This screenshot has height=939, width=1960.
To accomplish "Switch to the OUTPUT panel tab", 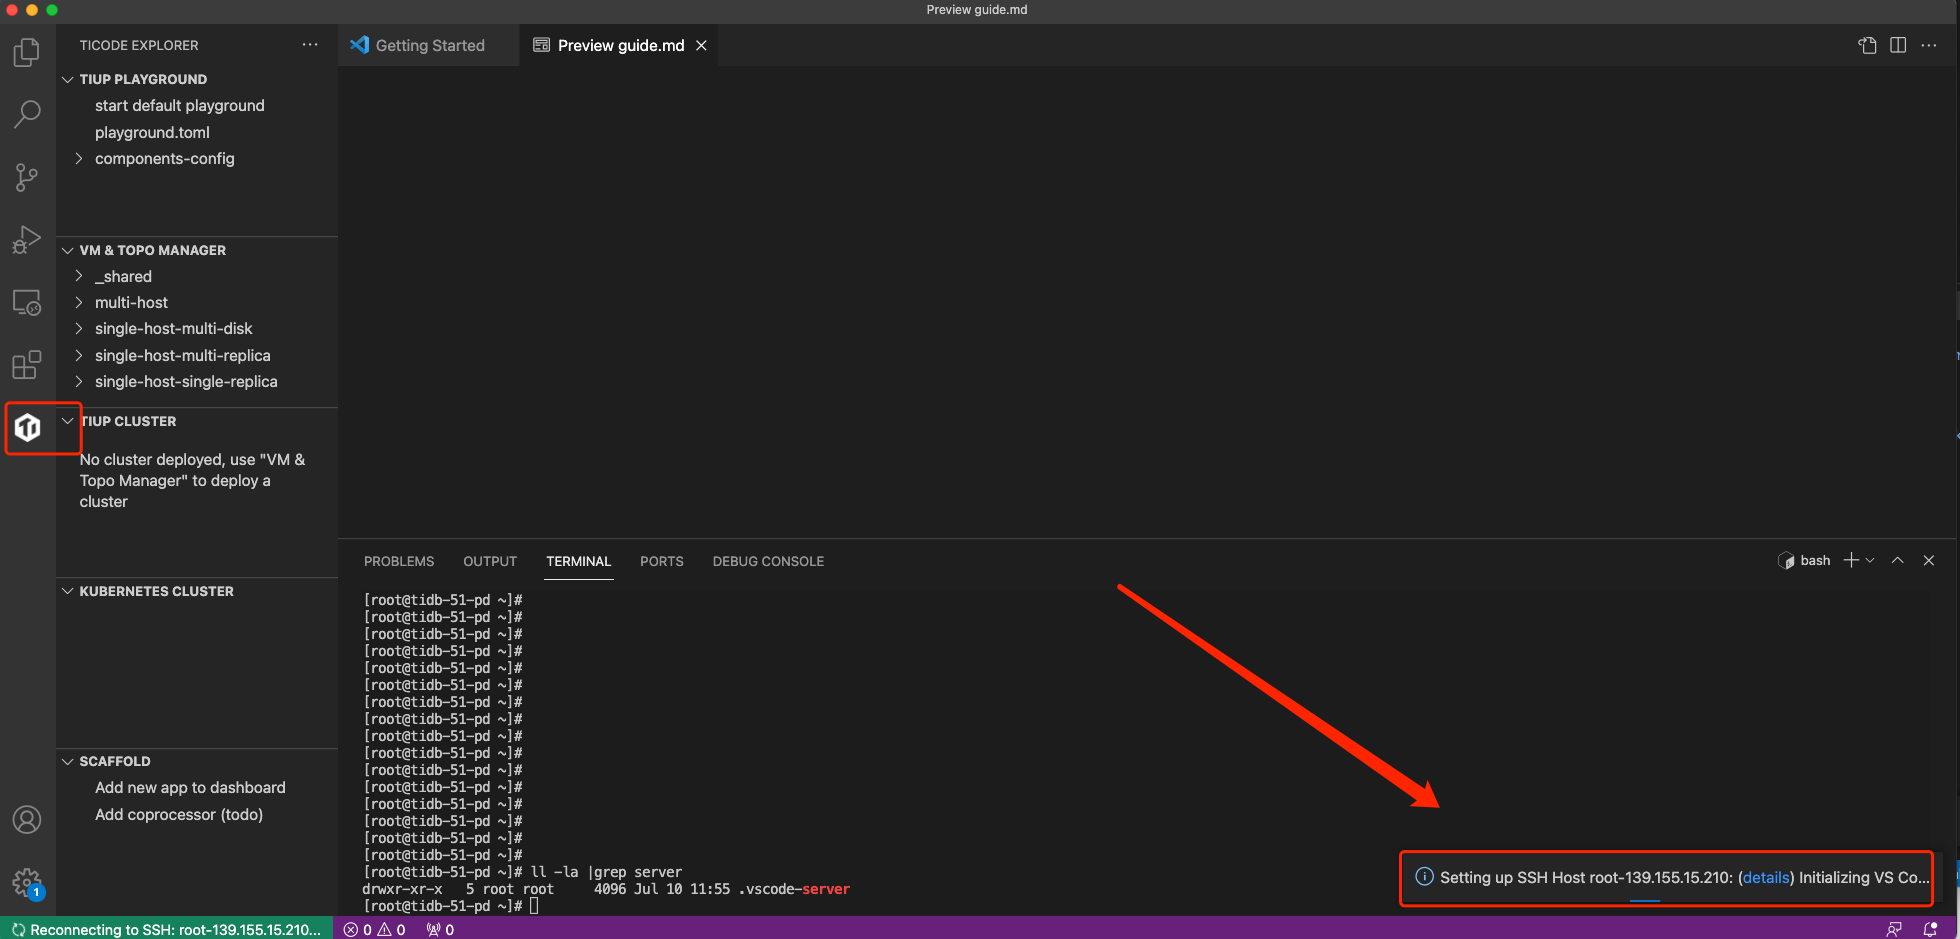I will pos(490,561).
